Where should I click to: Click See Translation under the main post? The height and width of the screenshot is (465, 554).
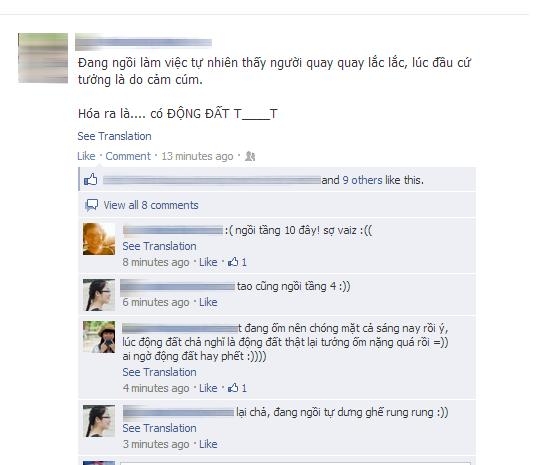114,136
